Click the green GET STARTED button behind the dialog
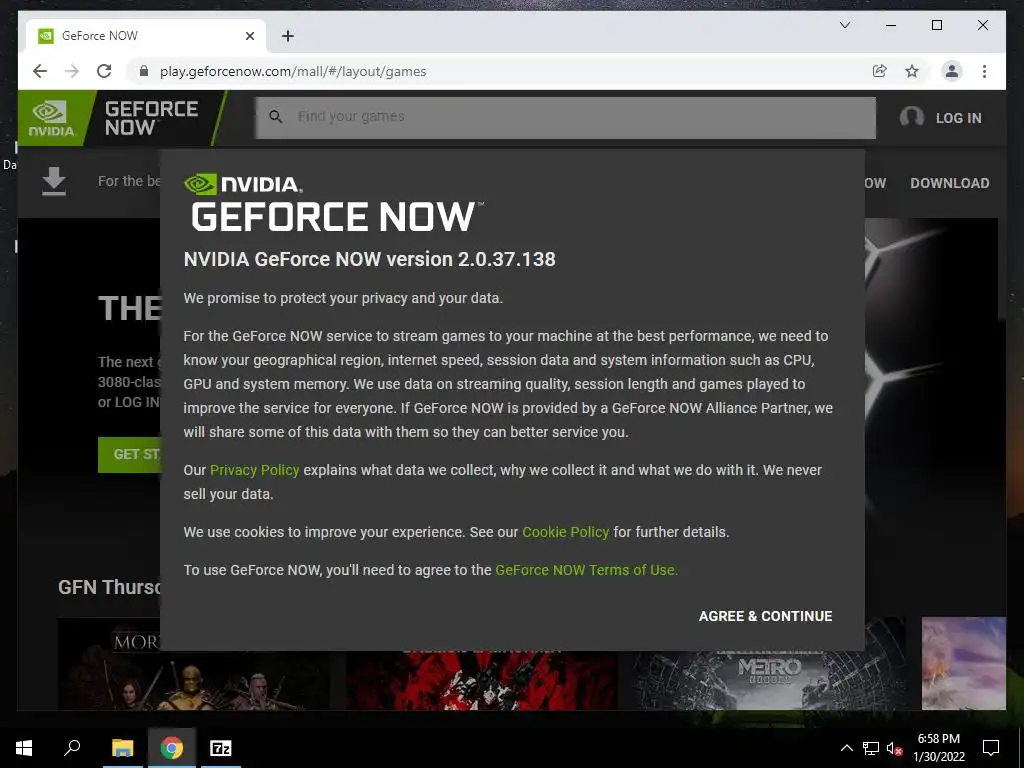 pos(129,455)
